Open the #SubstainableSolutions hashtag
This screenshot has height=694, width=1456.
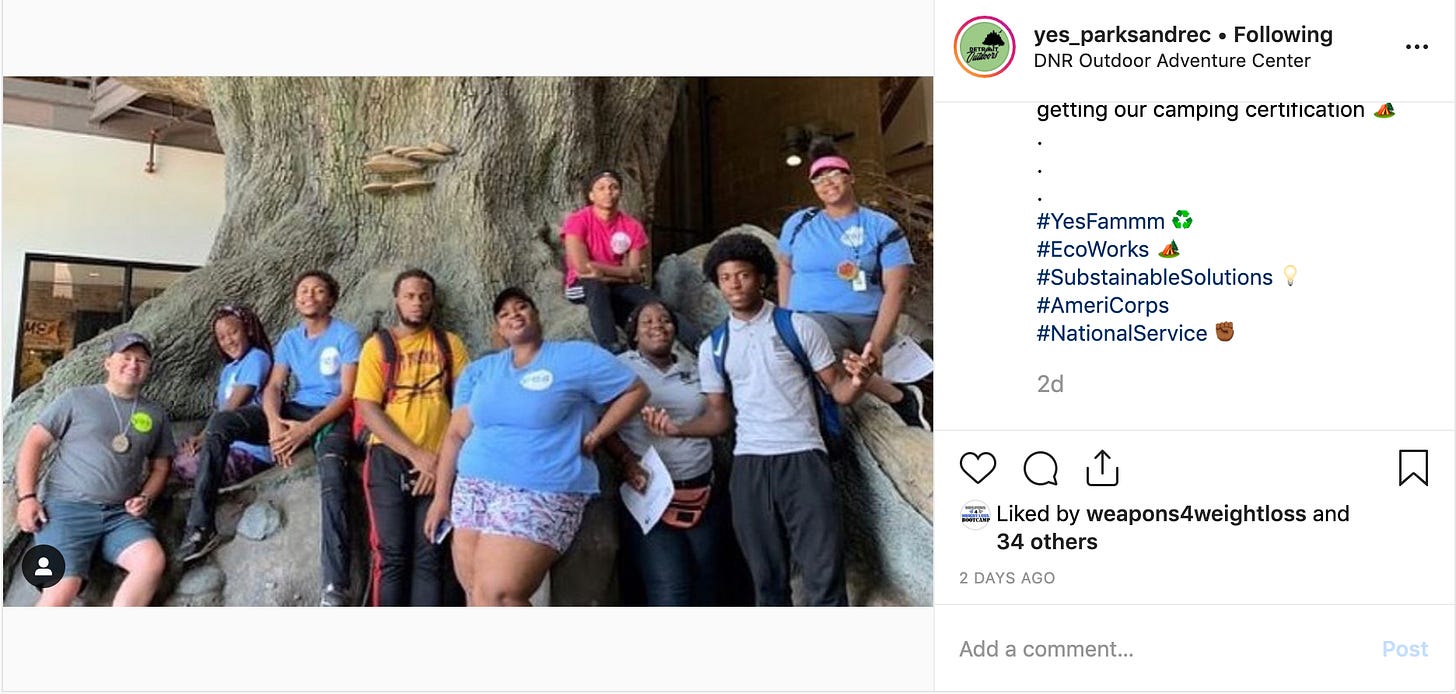pyautogui.click(x=1154, y=277)
